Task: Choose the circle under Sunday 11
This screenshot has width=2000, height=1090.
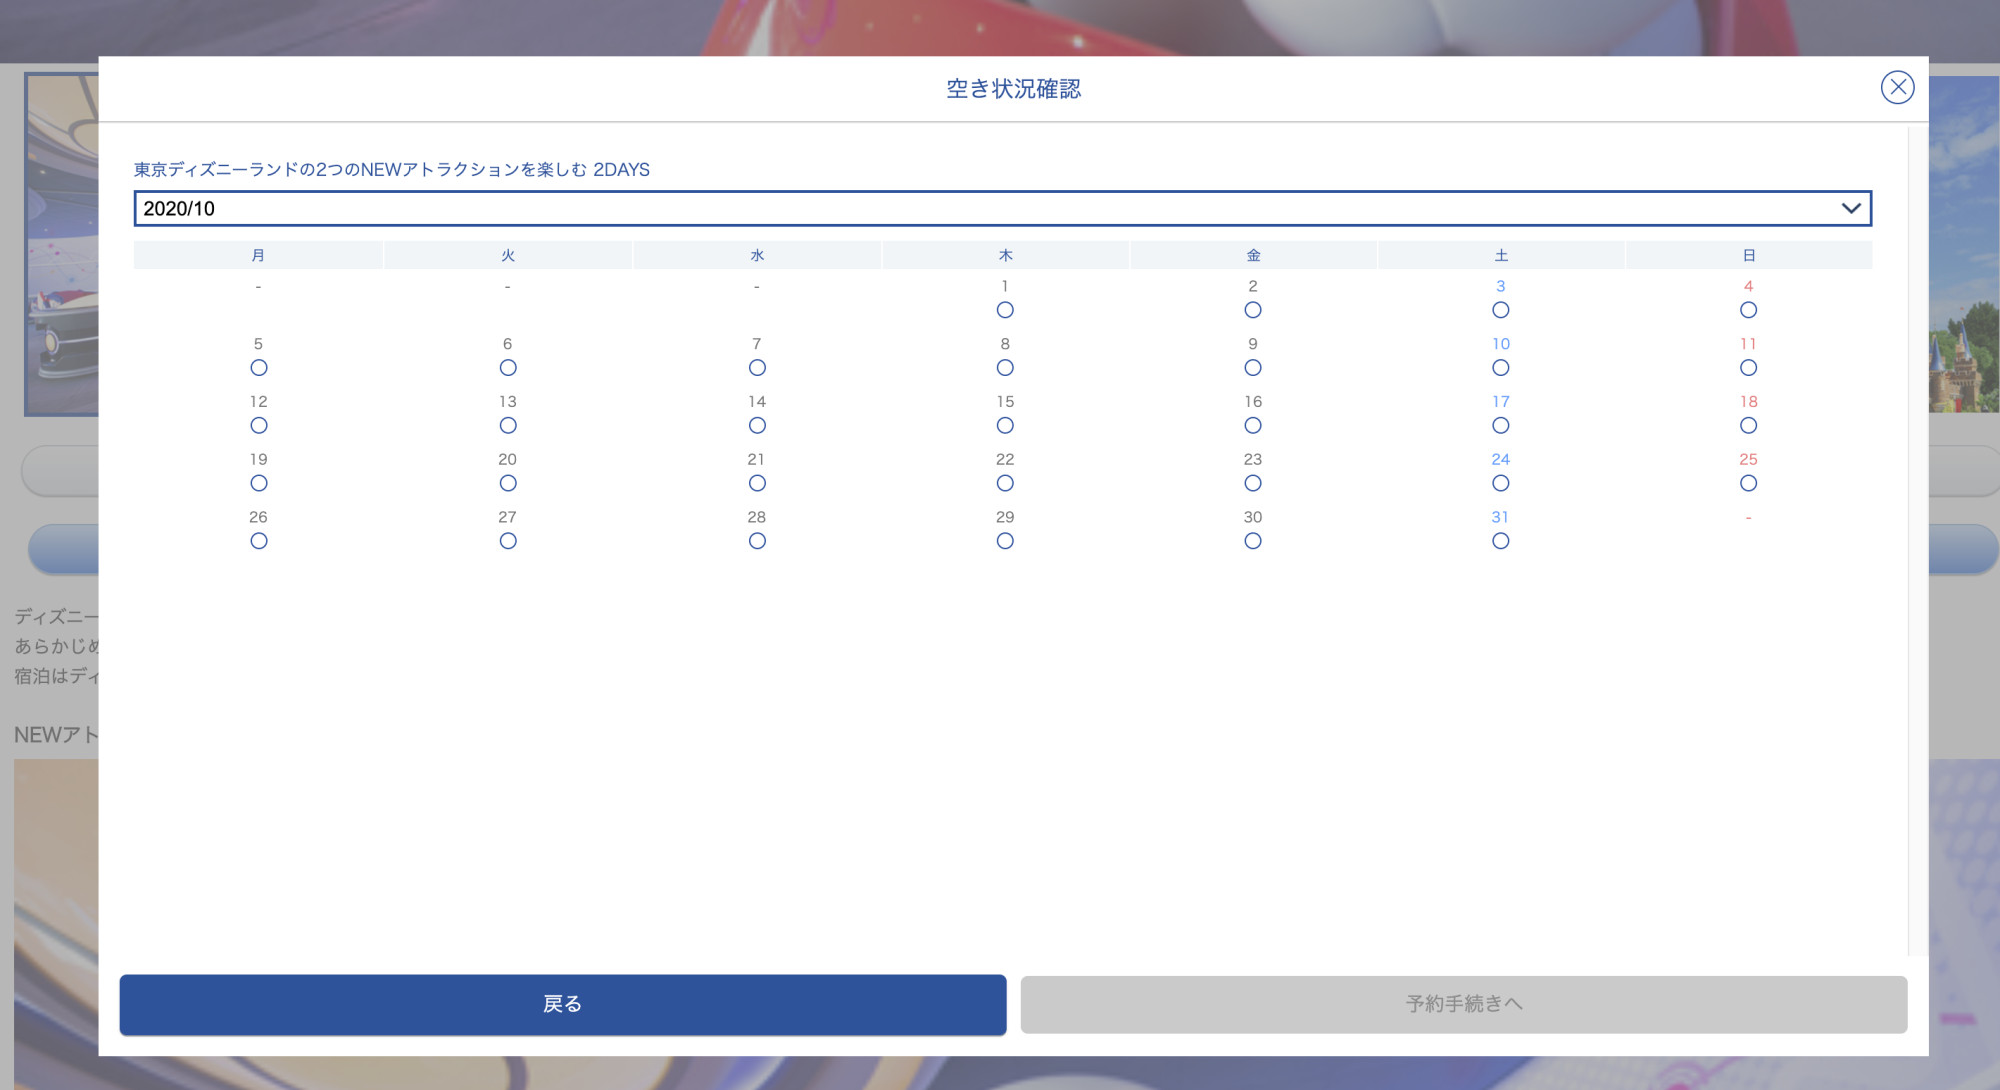Action: tap(1748, 368)
